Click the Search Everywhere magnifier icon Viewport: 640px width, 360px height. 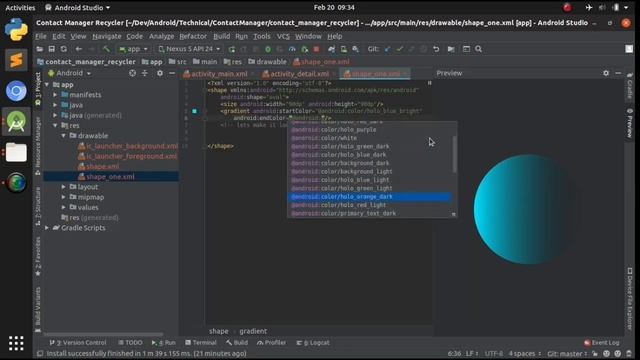(478, 49)
